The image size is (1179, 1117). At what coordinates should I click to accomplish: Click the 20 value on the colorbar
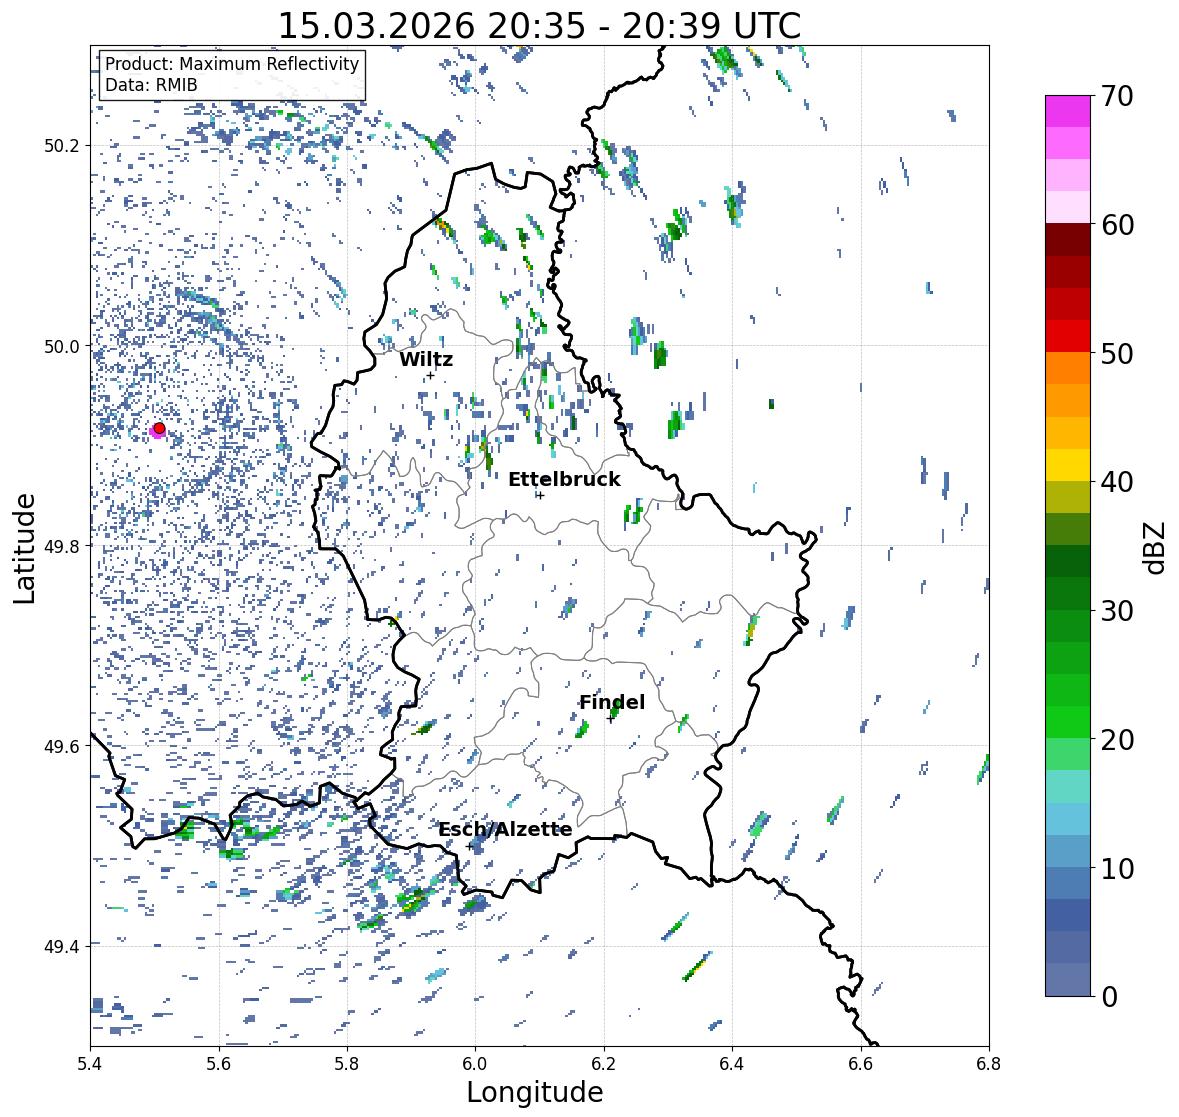click(x=1116, y=740)
